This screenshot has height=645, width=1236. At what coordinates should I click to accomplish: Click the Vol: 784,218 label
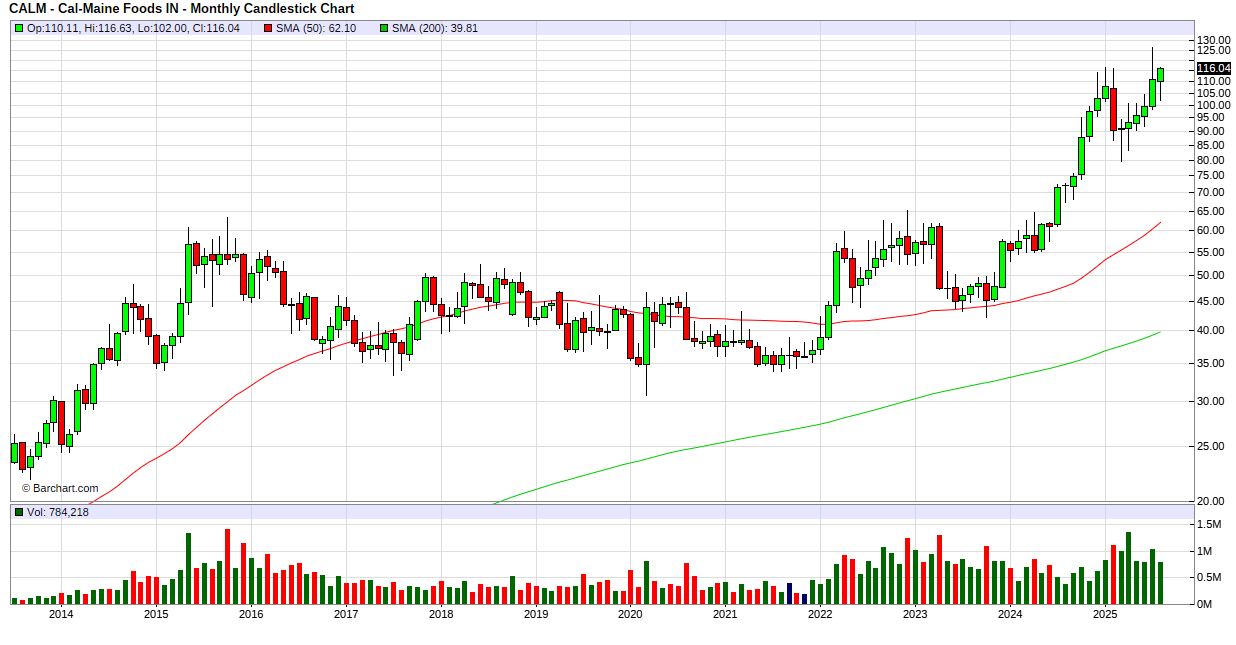click(58, 512)
